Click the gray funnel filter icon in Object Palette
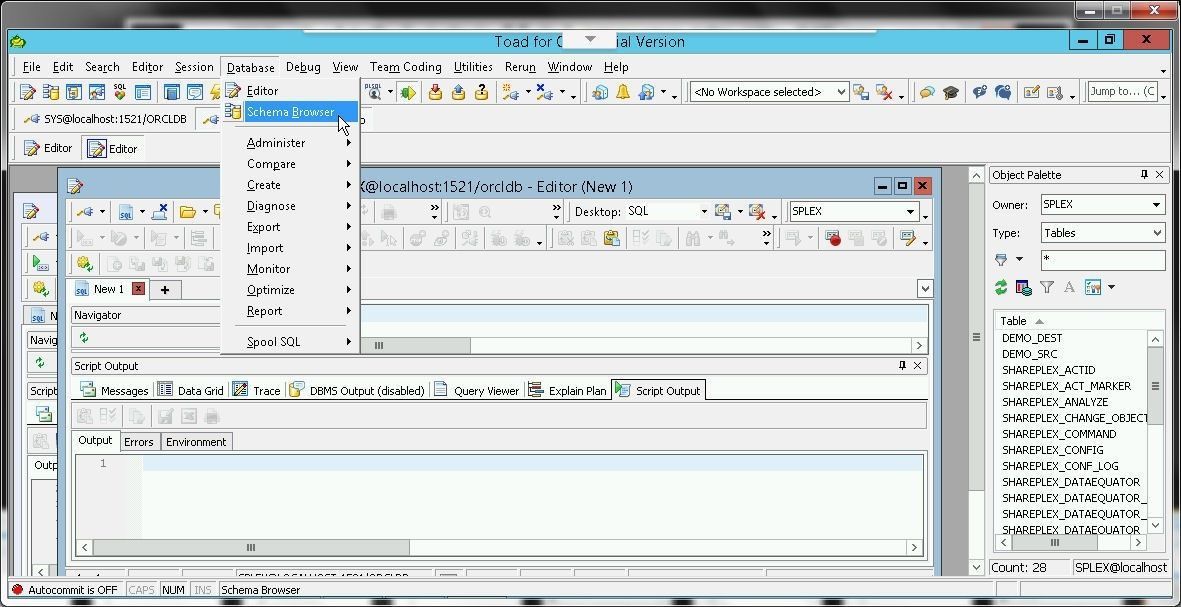Viewport: 1181px width, 607px height. point(1047,287)
